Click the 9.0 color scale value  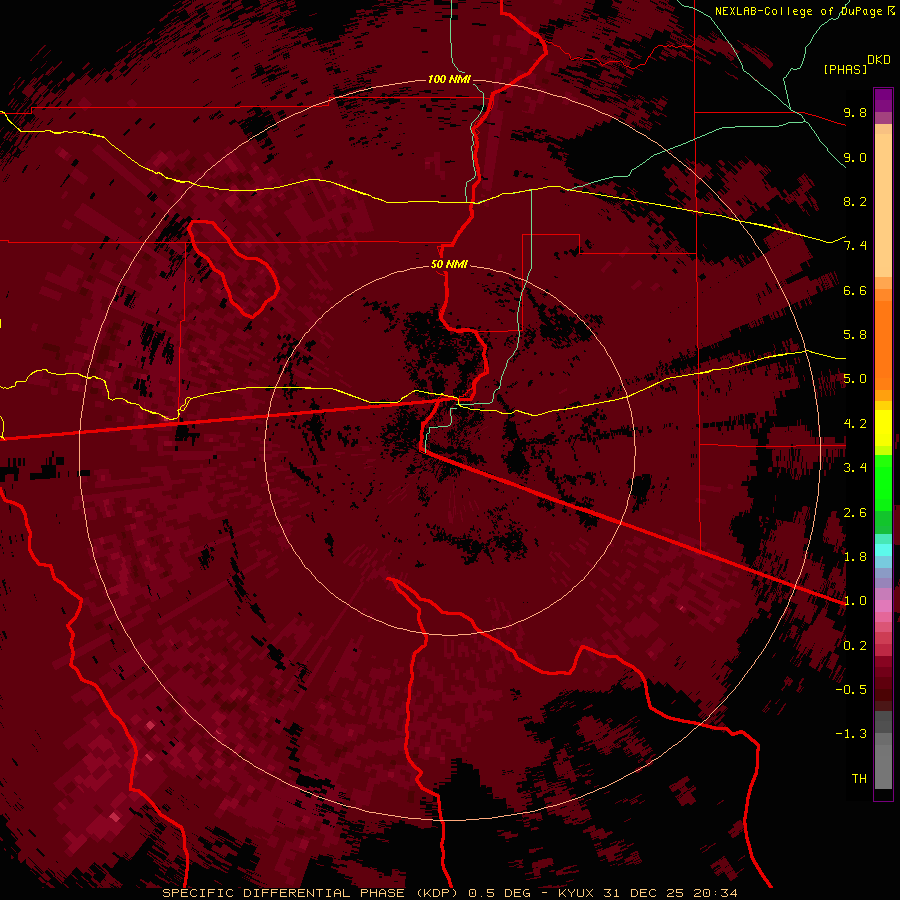click(855, 157)
